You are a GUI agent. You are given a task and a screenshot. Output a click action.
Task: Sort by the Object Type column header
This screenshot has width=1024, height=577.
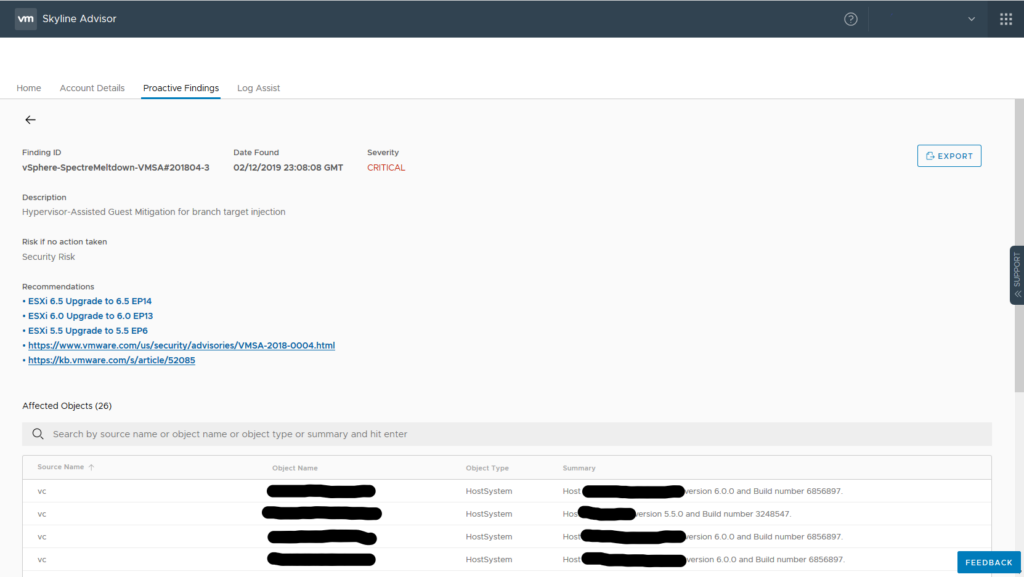(x=487, y=468)
